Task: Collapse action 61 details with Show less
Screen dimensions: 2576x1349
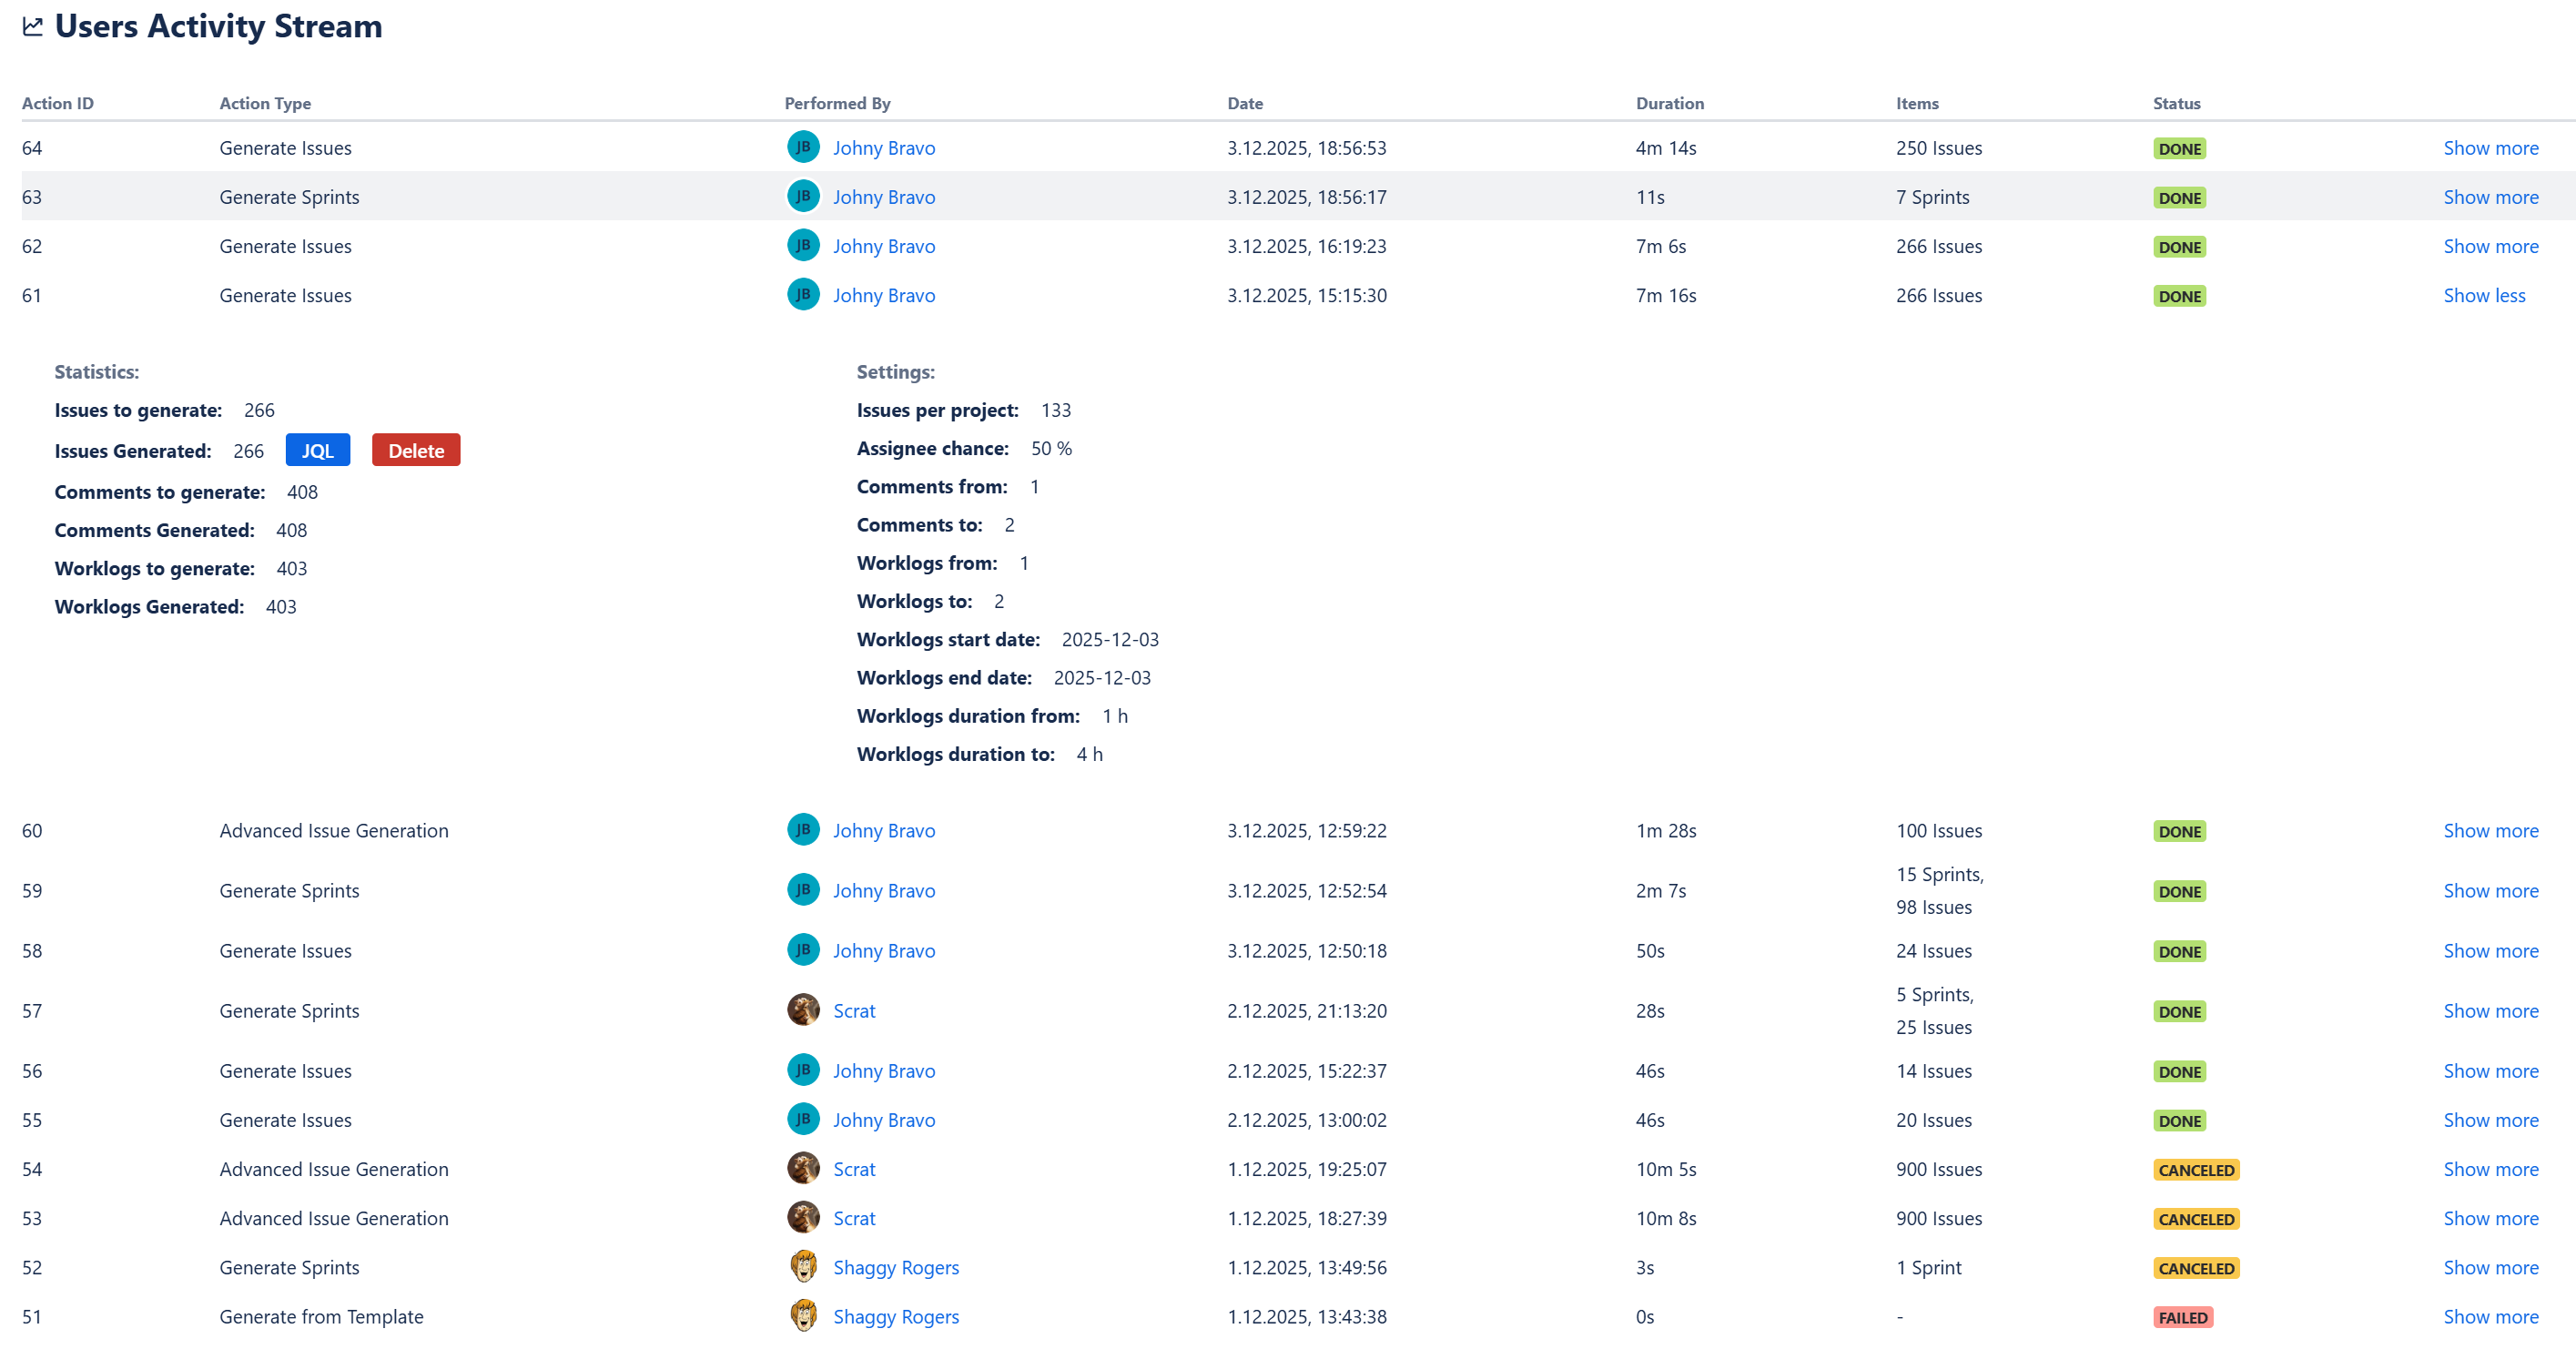Action: [x=2483, y=296]
